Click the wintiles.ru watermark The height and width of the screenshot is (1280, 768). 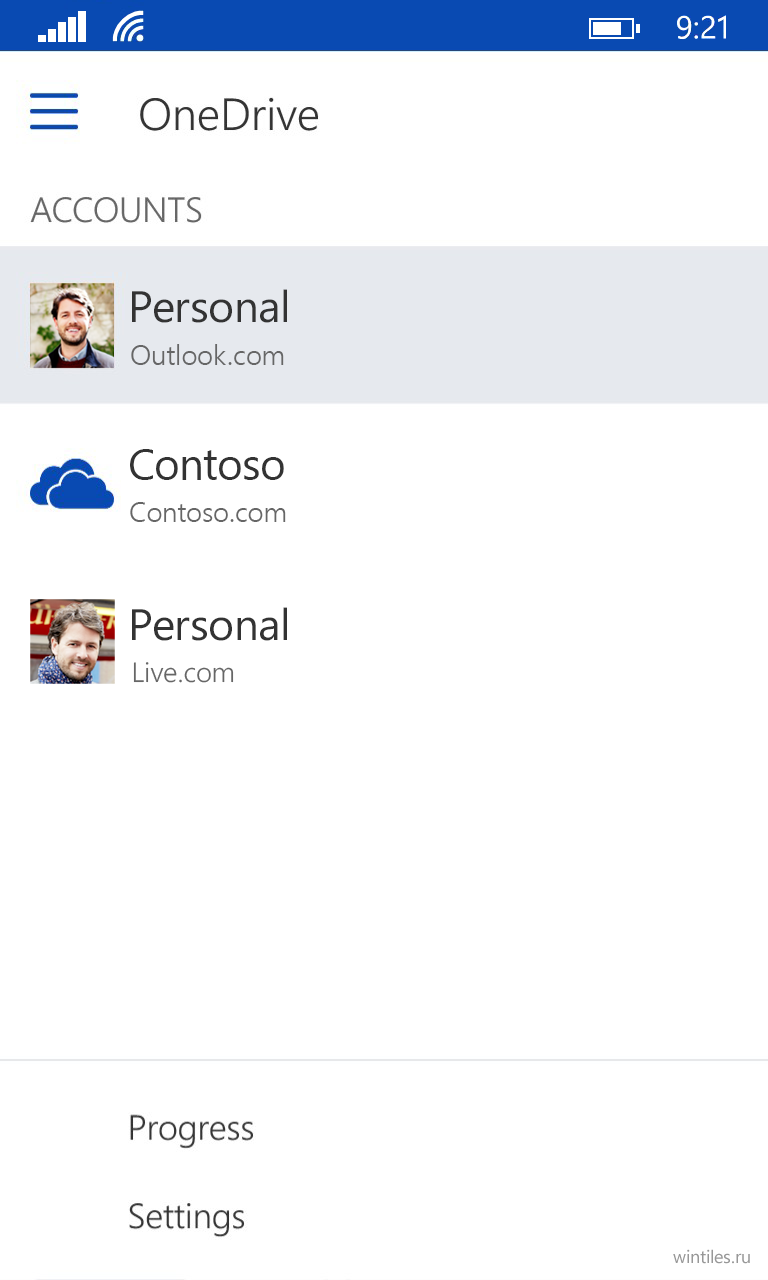pyautogui.click(x=712, y=1257)
